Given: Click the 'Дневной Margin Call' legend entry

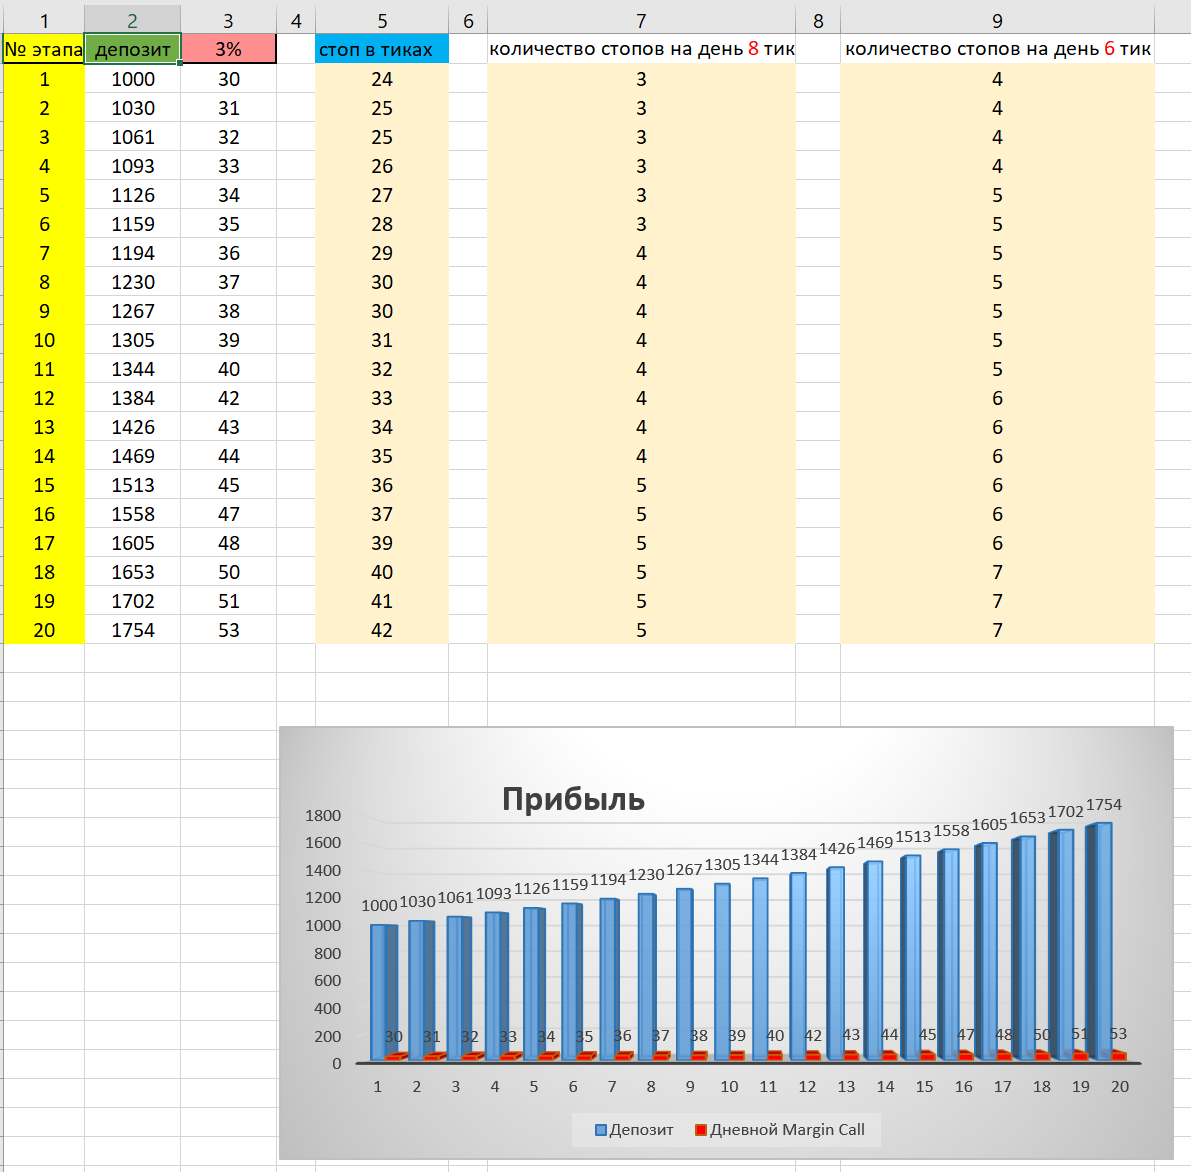Looking at the screenshot, I should tap(780, 1129).
